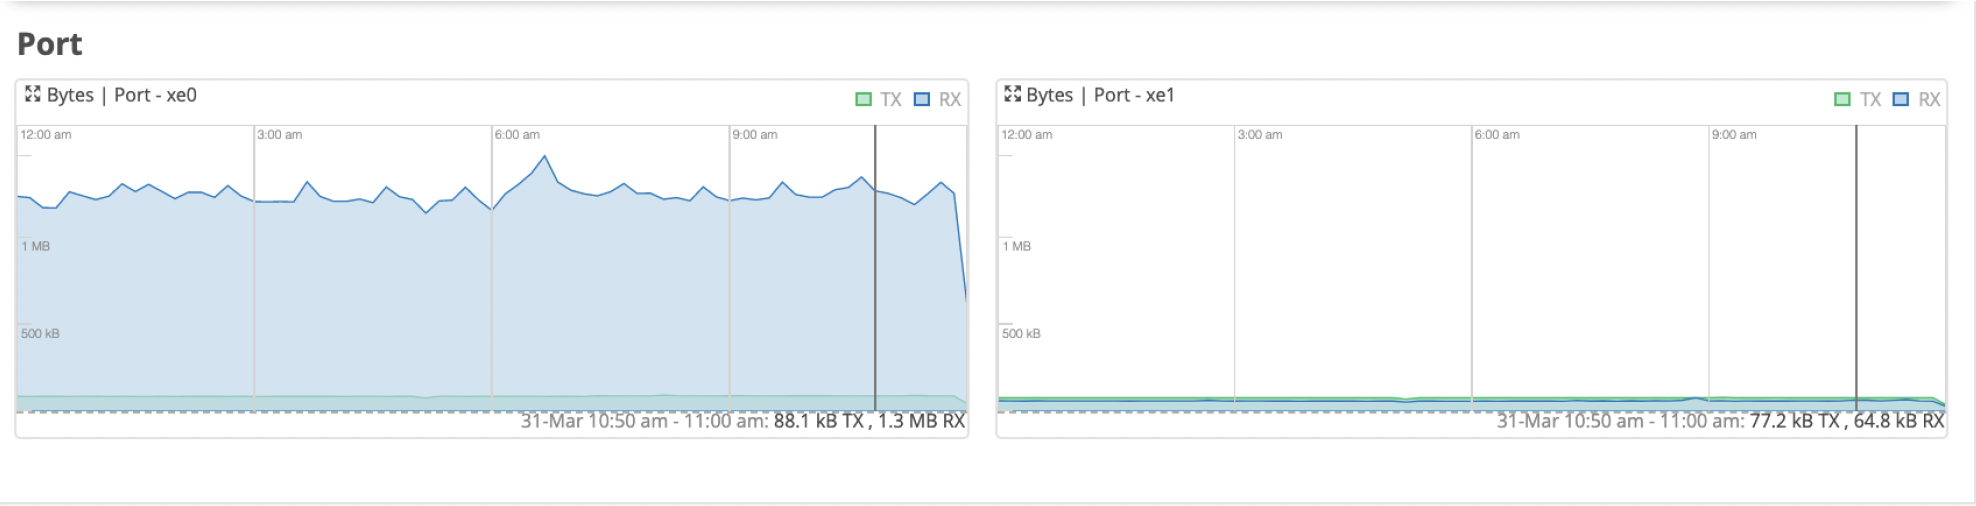Click the 1 MB axis label on xe0
Screen dimensions: 1976x506
(36, 246)
